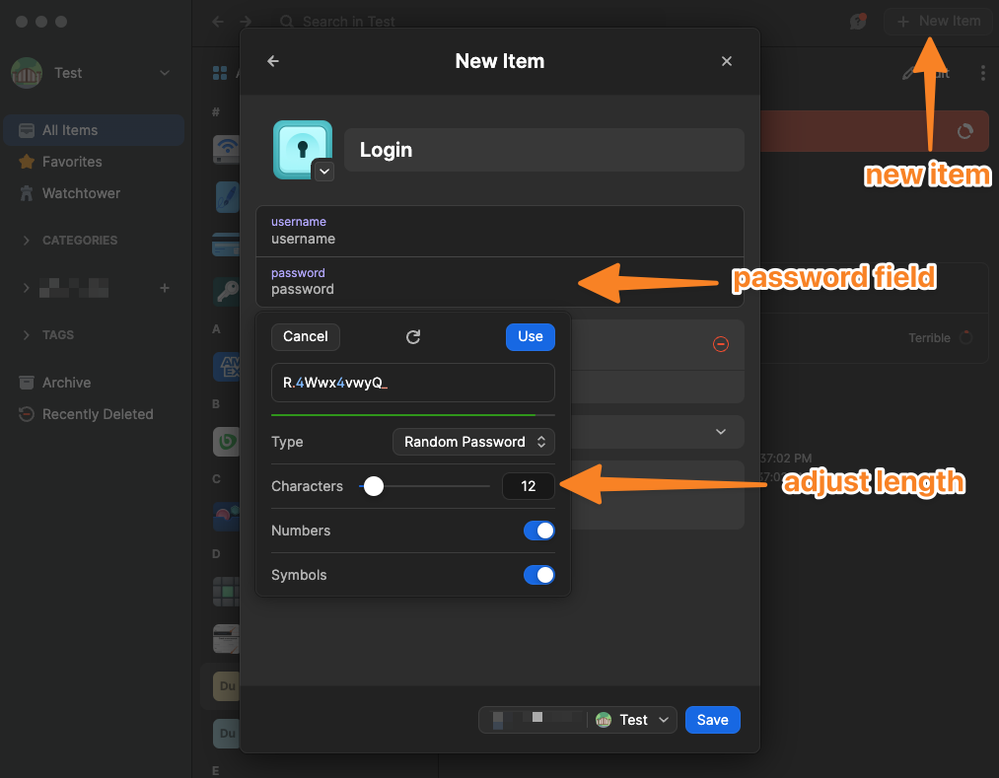Click the notification icon in the top bar
Image resolution: width=999 pixels, height=778 pixels.
coord(857,21)
